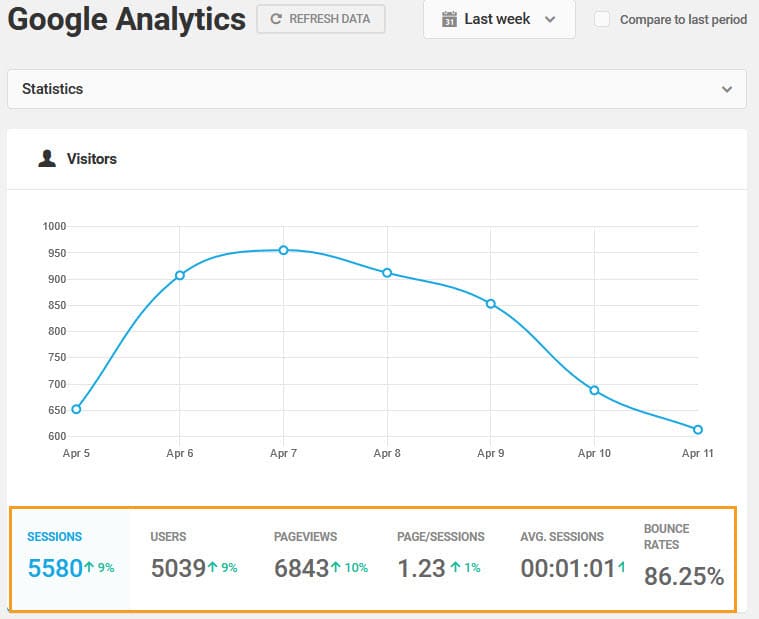Click the Apr 5 data point
Screen dimensions: 759x619
(76, 409)
